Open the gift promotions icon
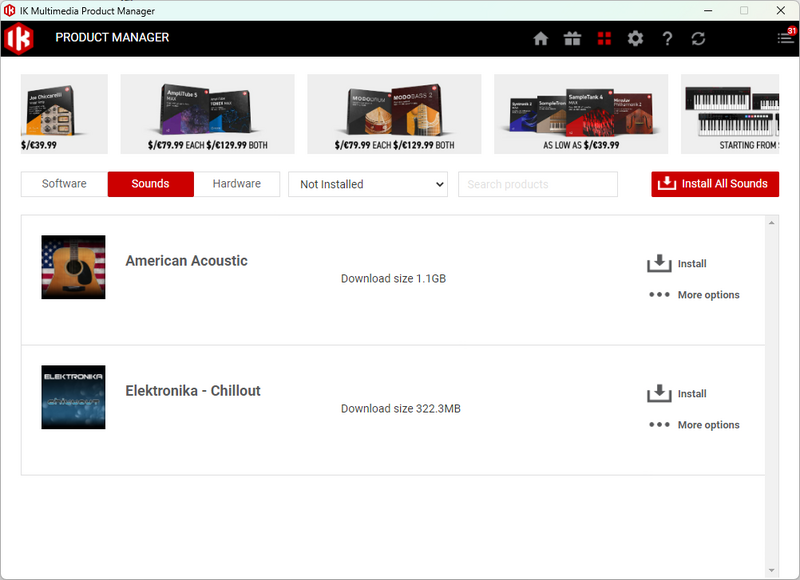Viewport: 800px width, 580px height. click(572, 38)
